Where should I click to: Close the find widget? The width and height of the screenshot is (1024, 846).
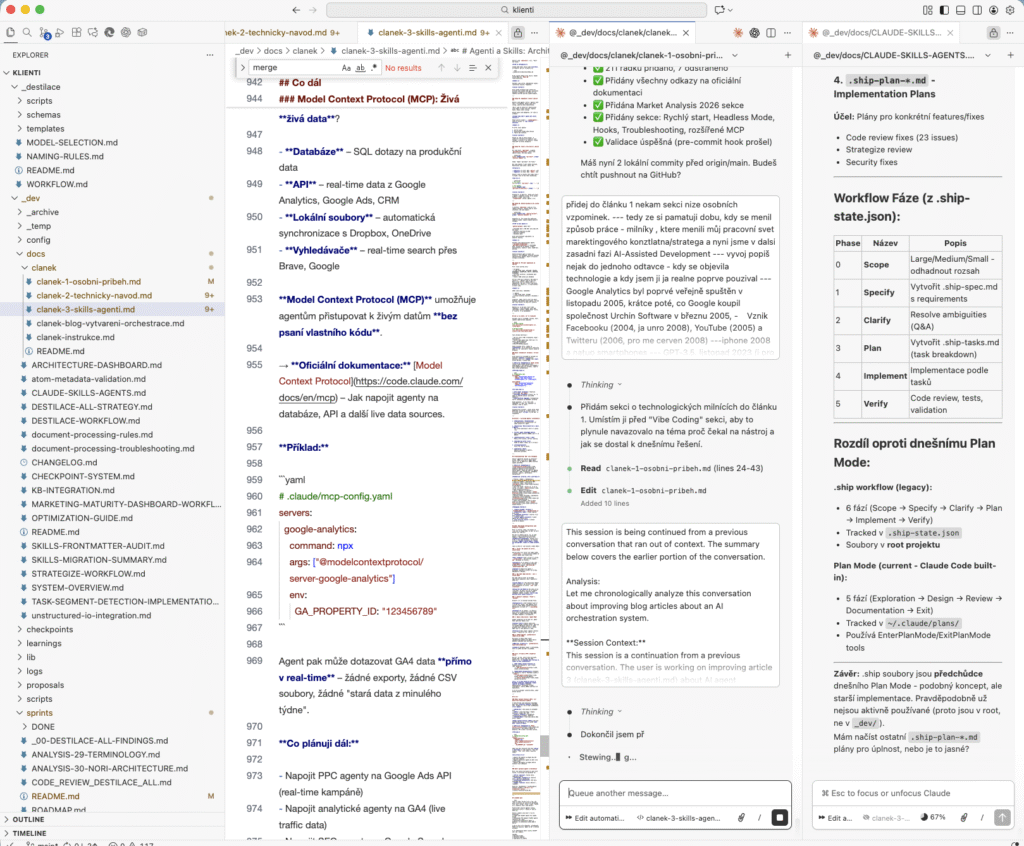(x=489, y=68)
